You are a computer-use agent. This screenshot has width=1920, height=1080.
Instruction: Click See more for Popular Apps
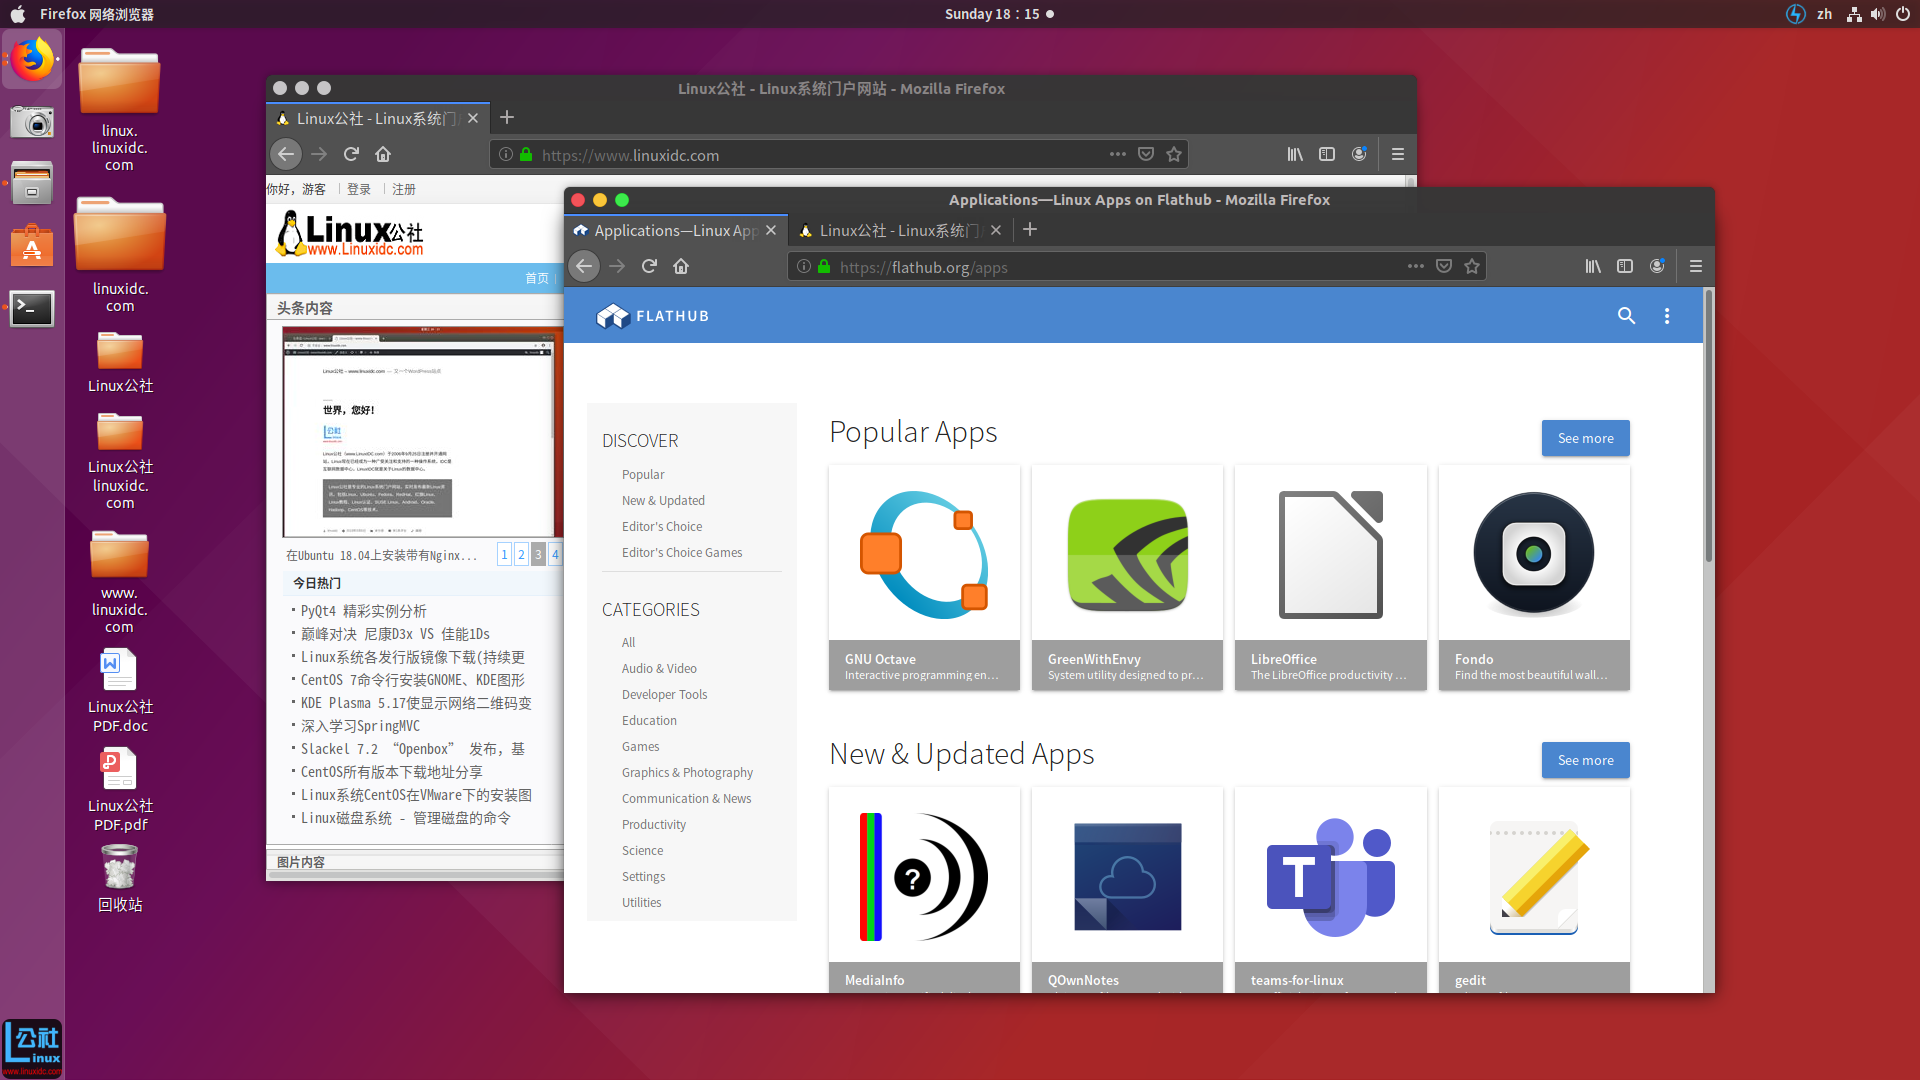pyautogui.click(x=1585, y=438)
